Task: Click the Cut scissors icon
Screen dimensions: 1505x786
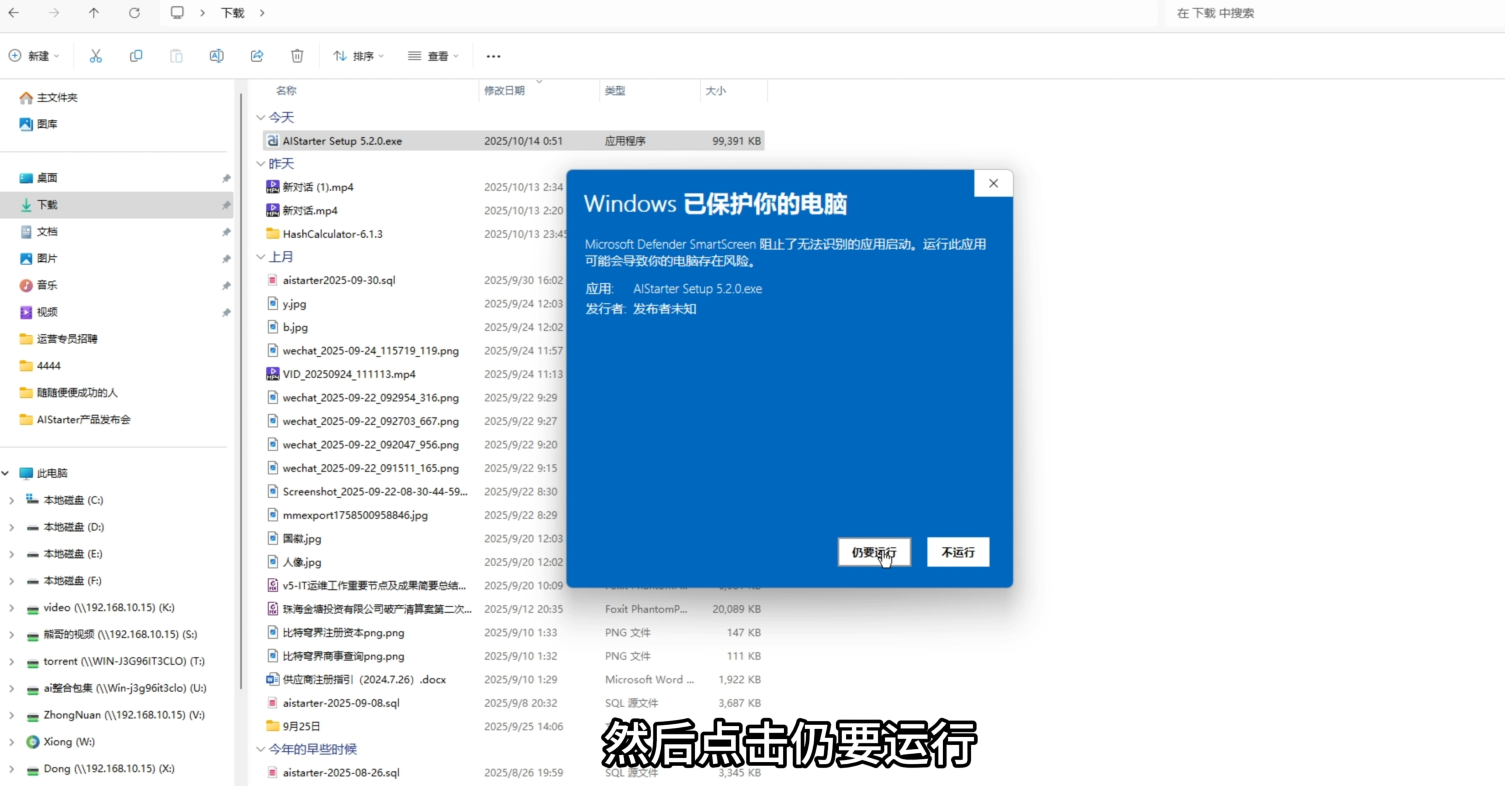Action: pyautogui.click(x=96, y=56)
